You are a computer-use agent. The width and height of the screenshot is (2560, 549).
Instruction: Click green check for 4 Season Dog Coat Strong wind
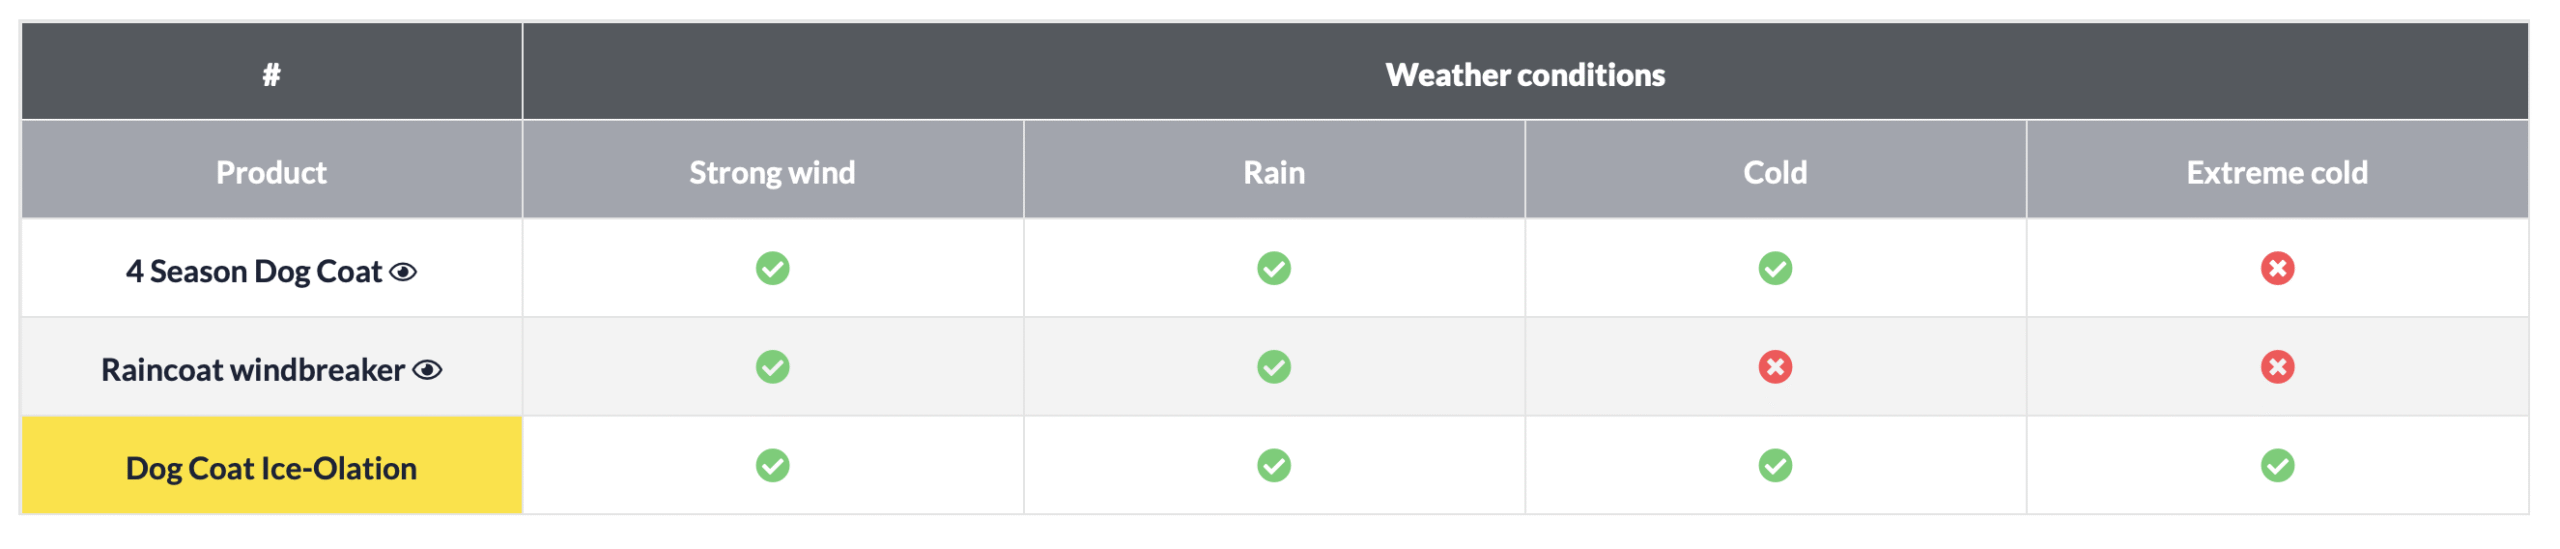coord(772,268)
